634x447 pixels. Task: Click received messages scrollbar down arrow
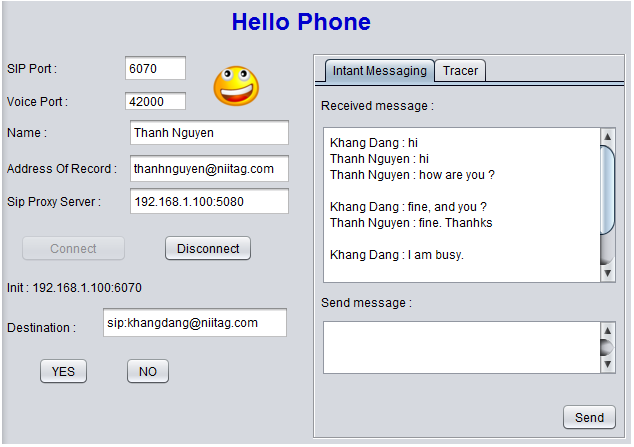[x=607, y=274]
